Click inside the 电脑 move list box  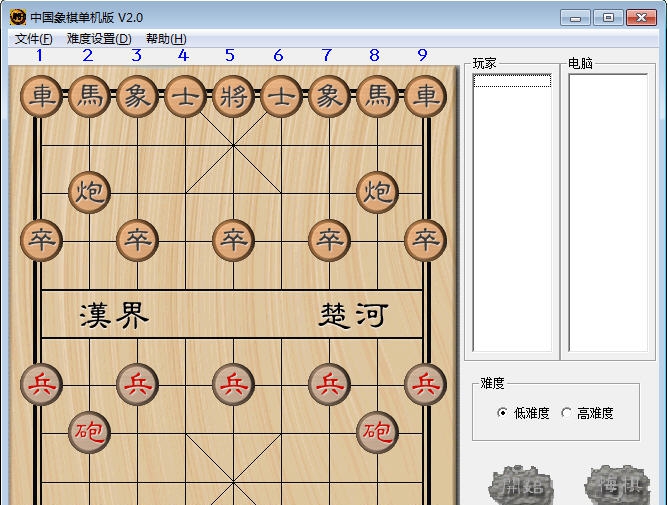[x=608, y=213]
